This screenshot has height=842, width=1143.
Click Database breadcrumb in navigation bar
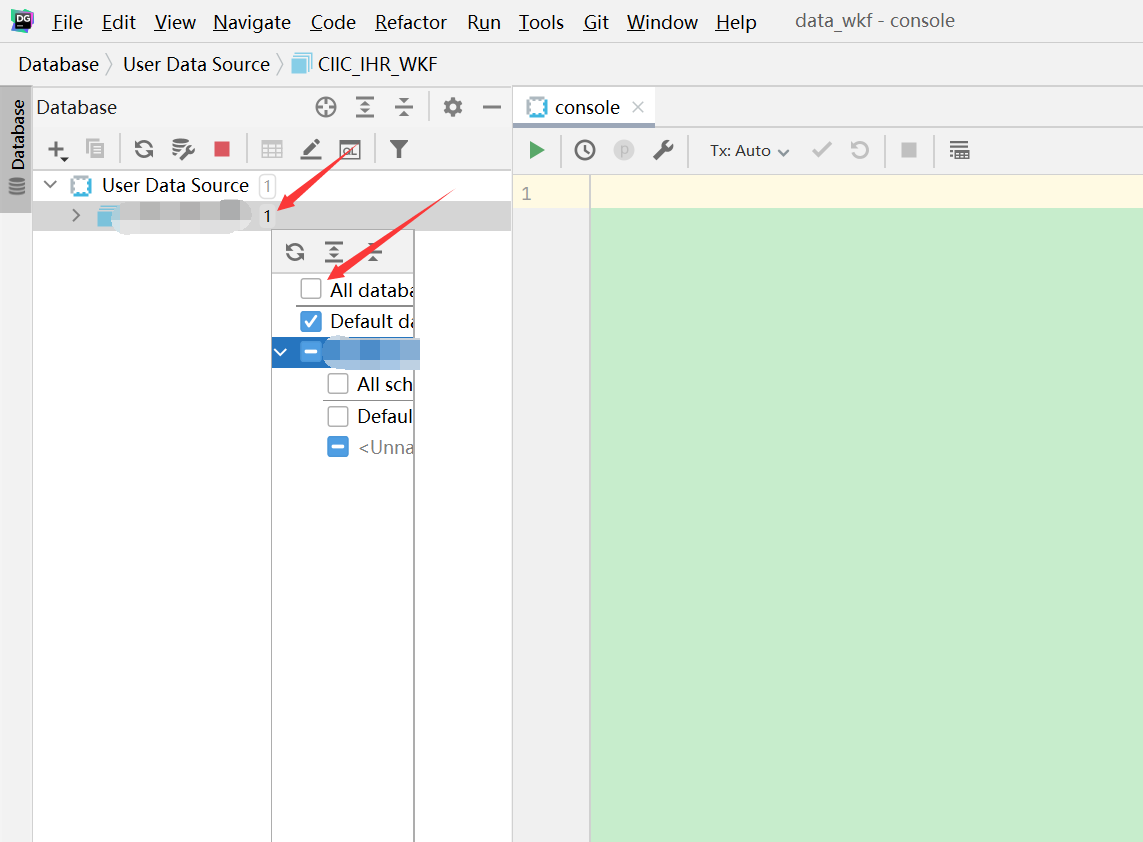tap(58, 64)
